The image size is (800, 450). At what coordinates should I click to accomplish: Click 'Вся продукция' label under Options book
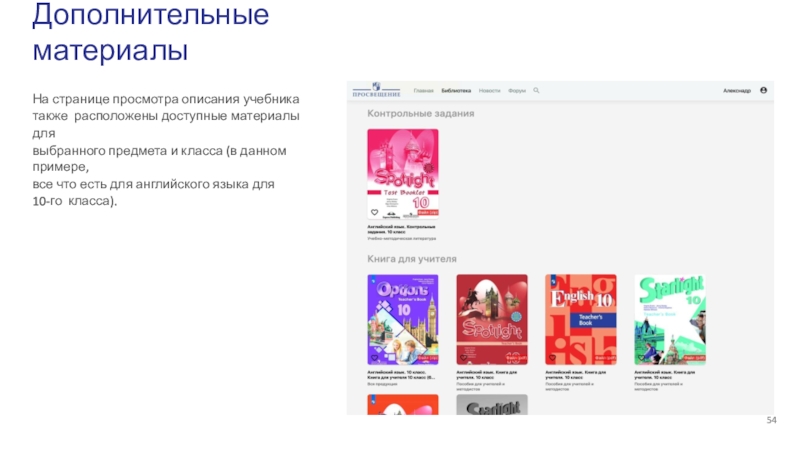click(x=382, y=384)
